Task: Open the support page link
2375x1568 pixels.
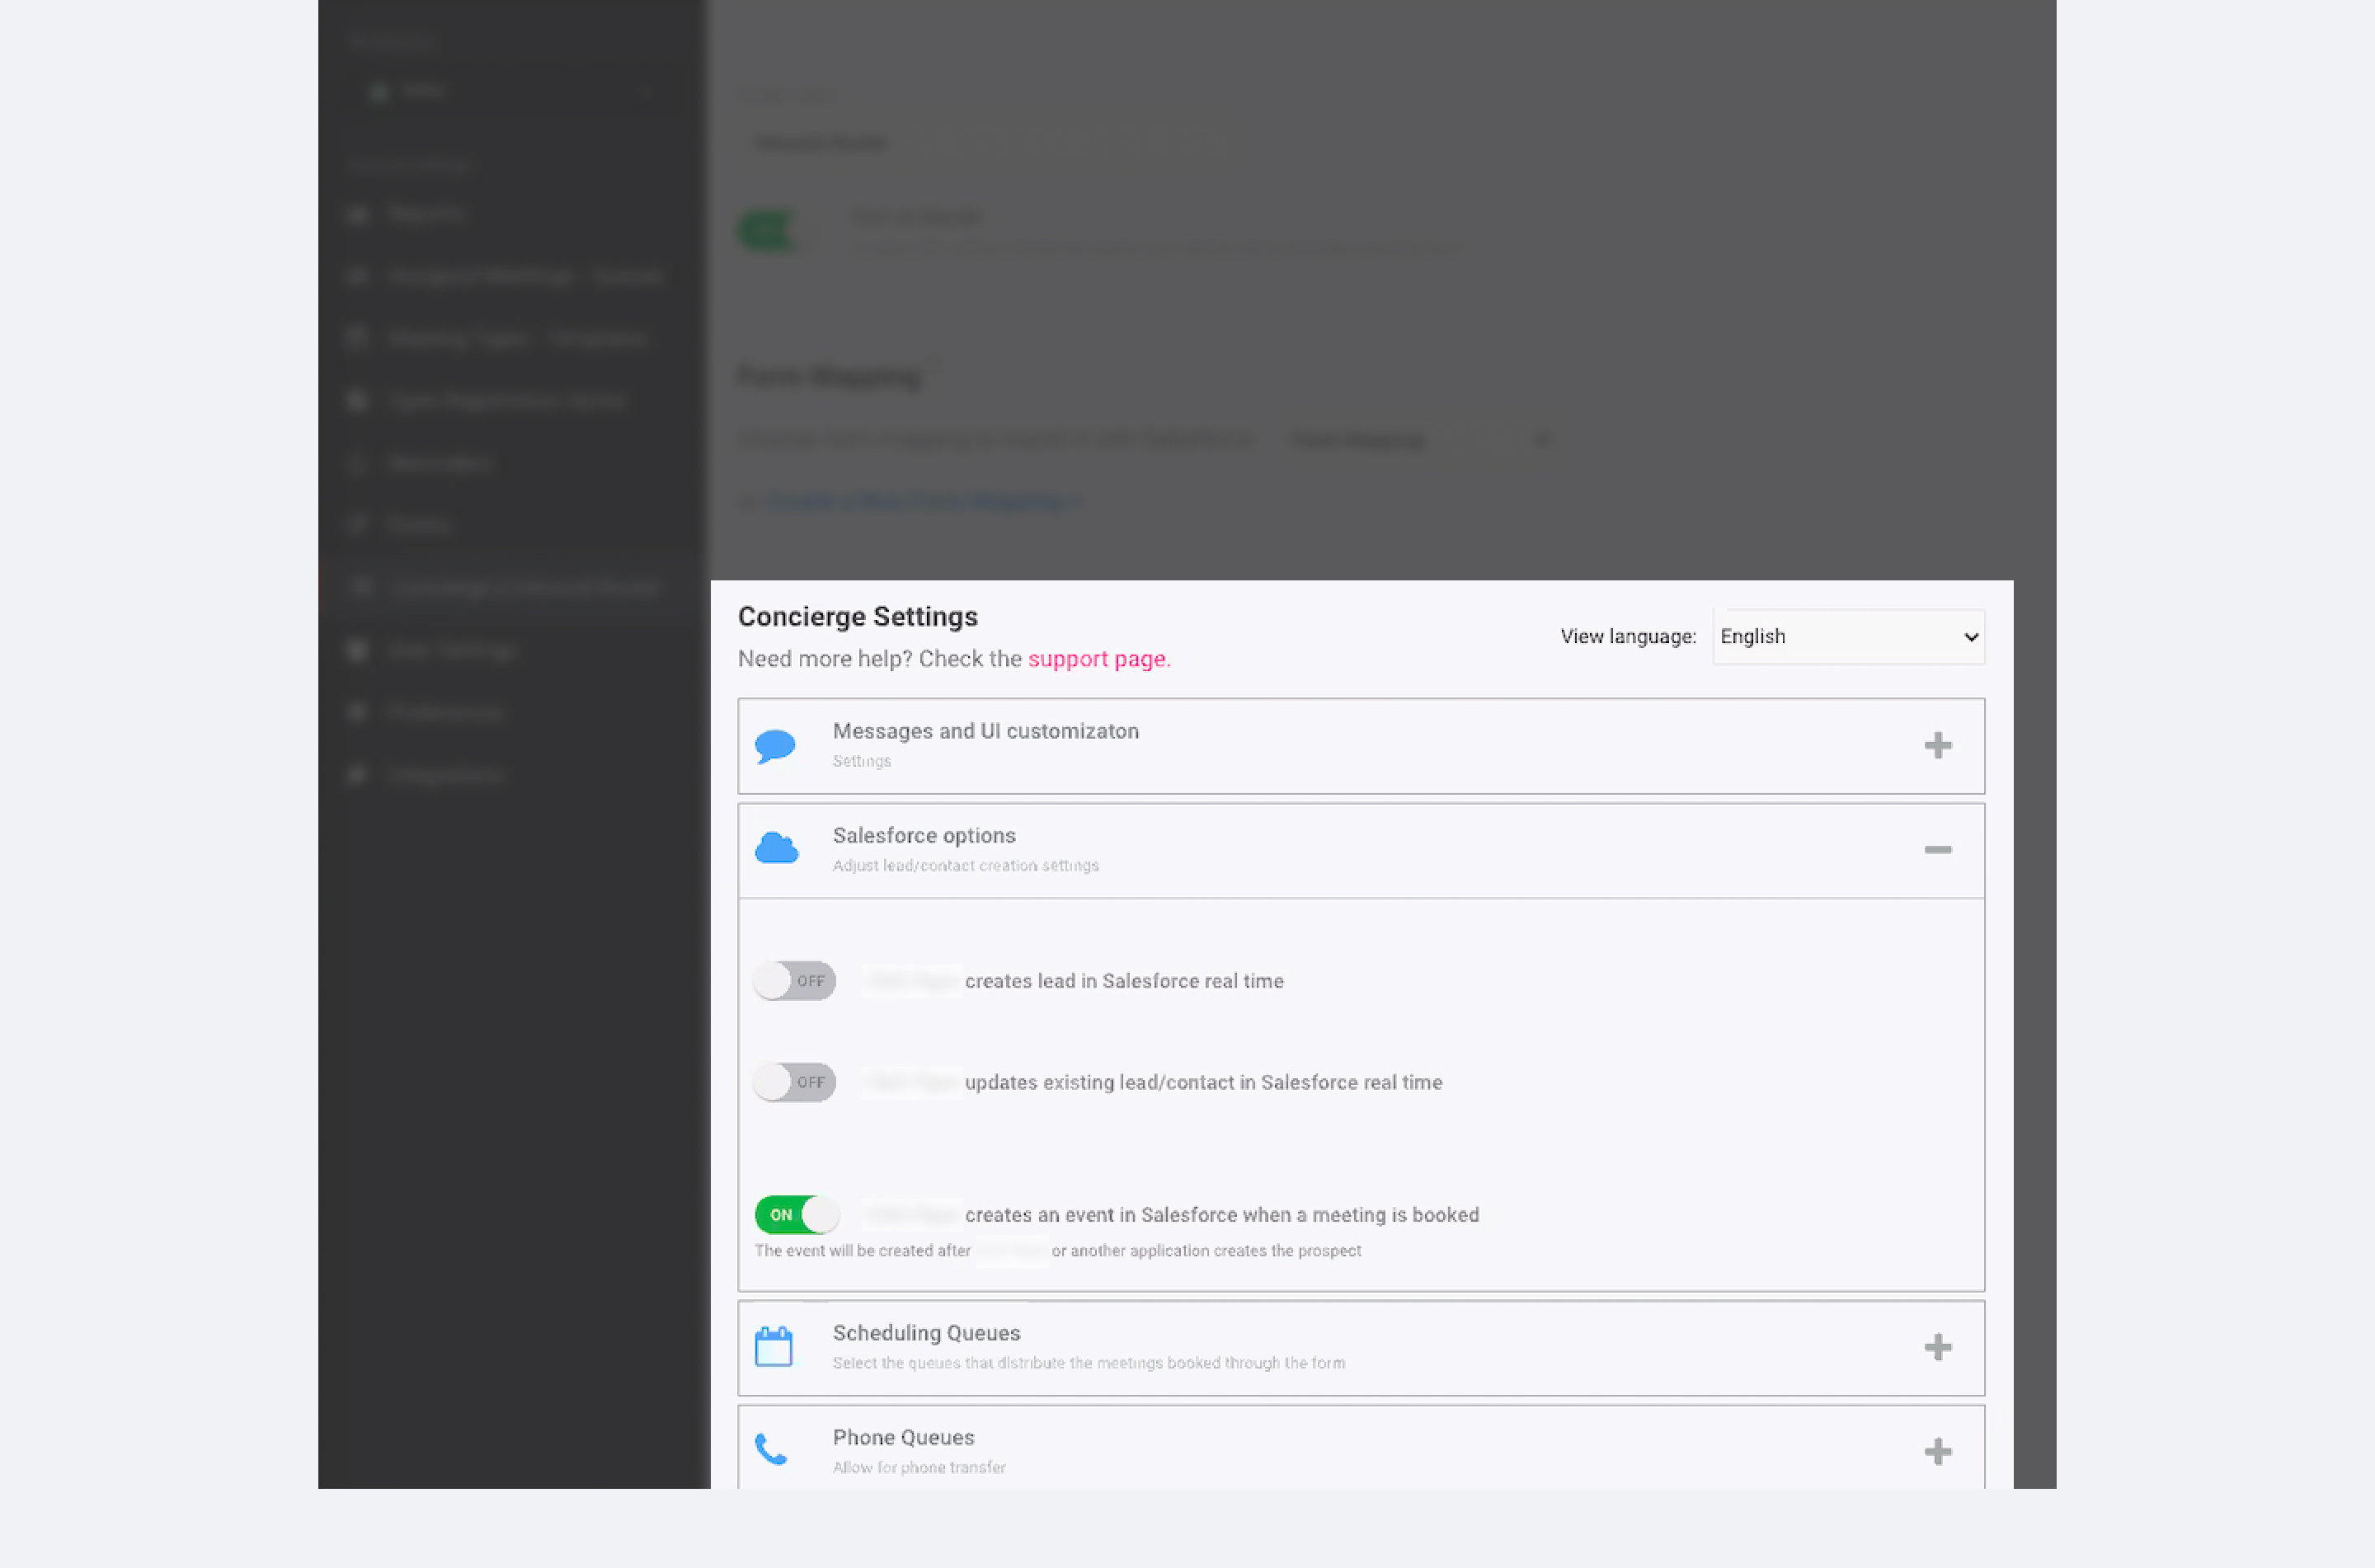Action: point(1098,659)
